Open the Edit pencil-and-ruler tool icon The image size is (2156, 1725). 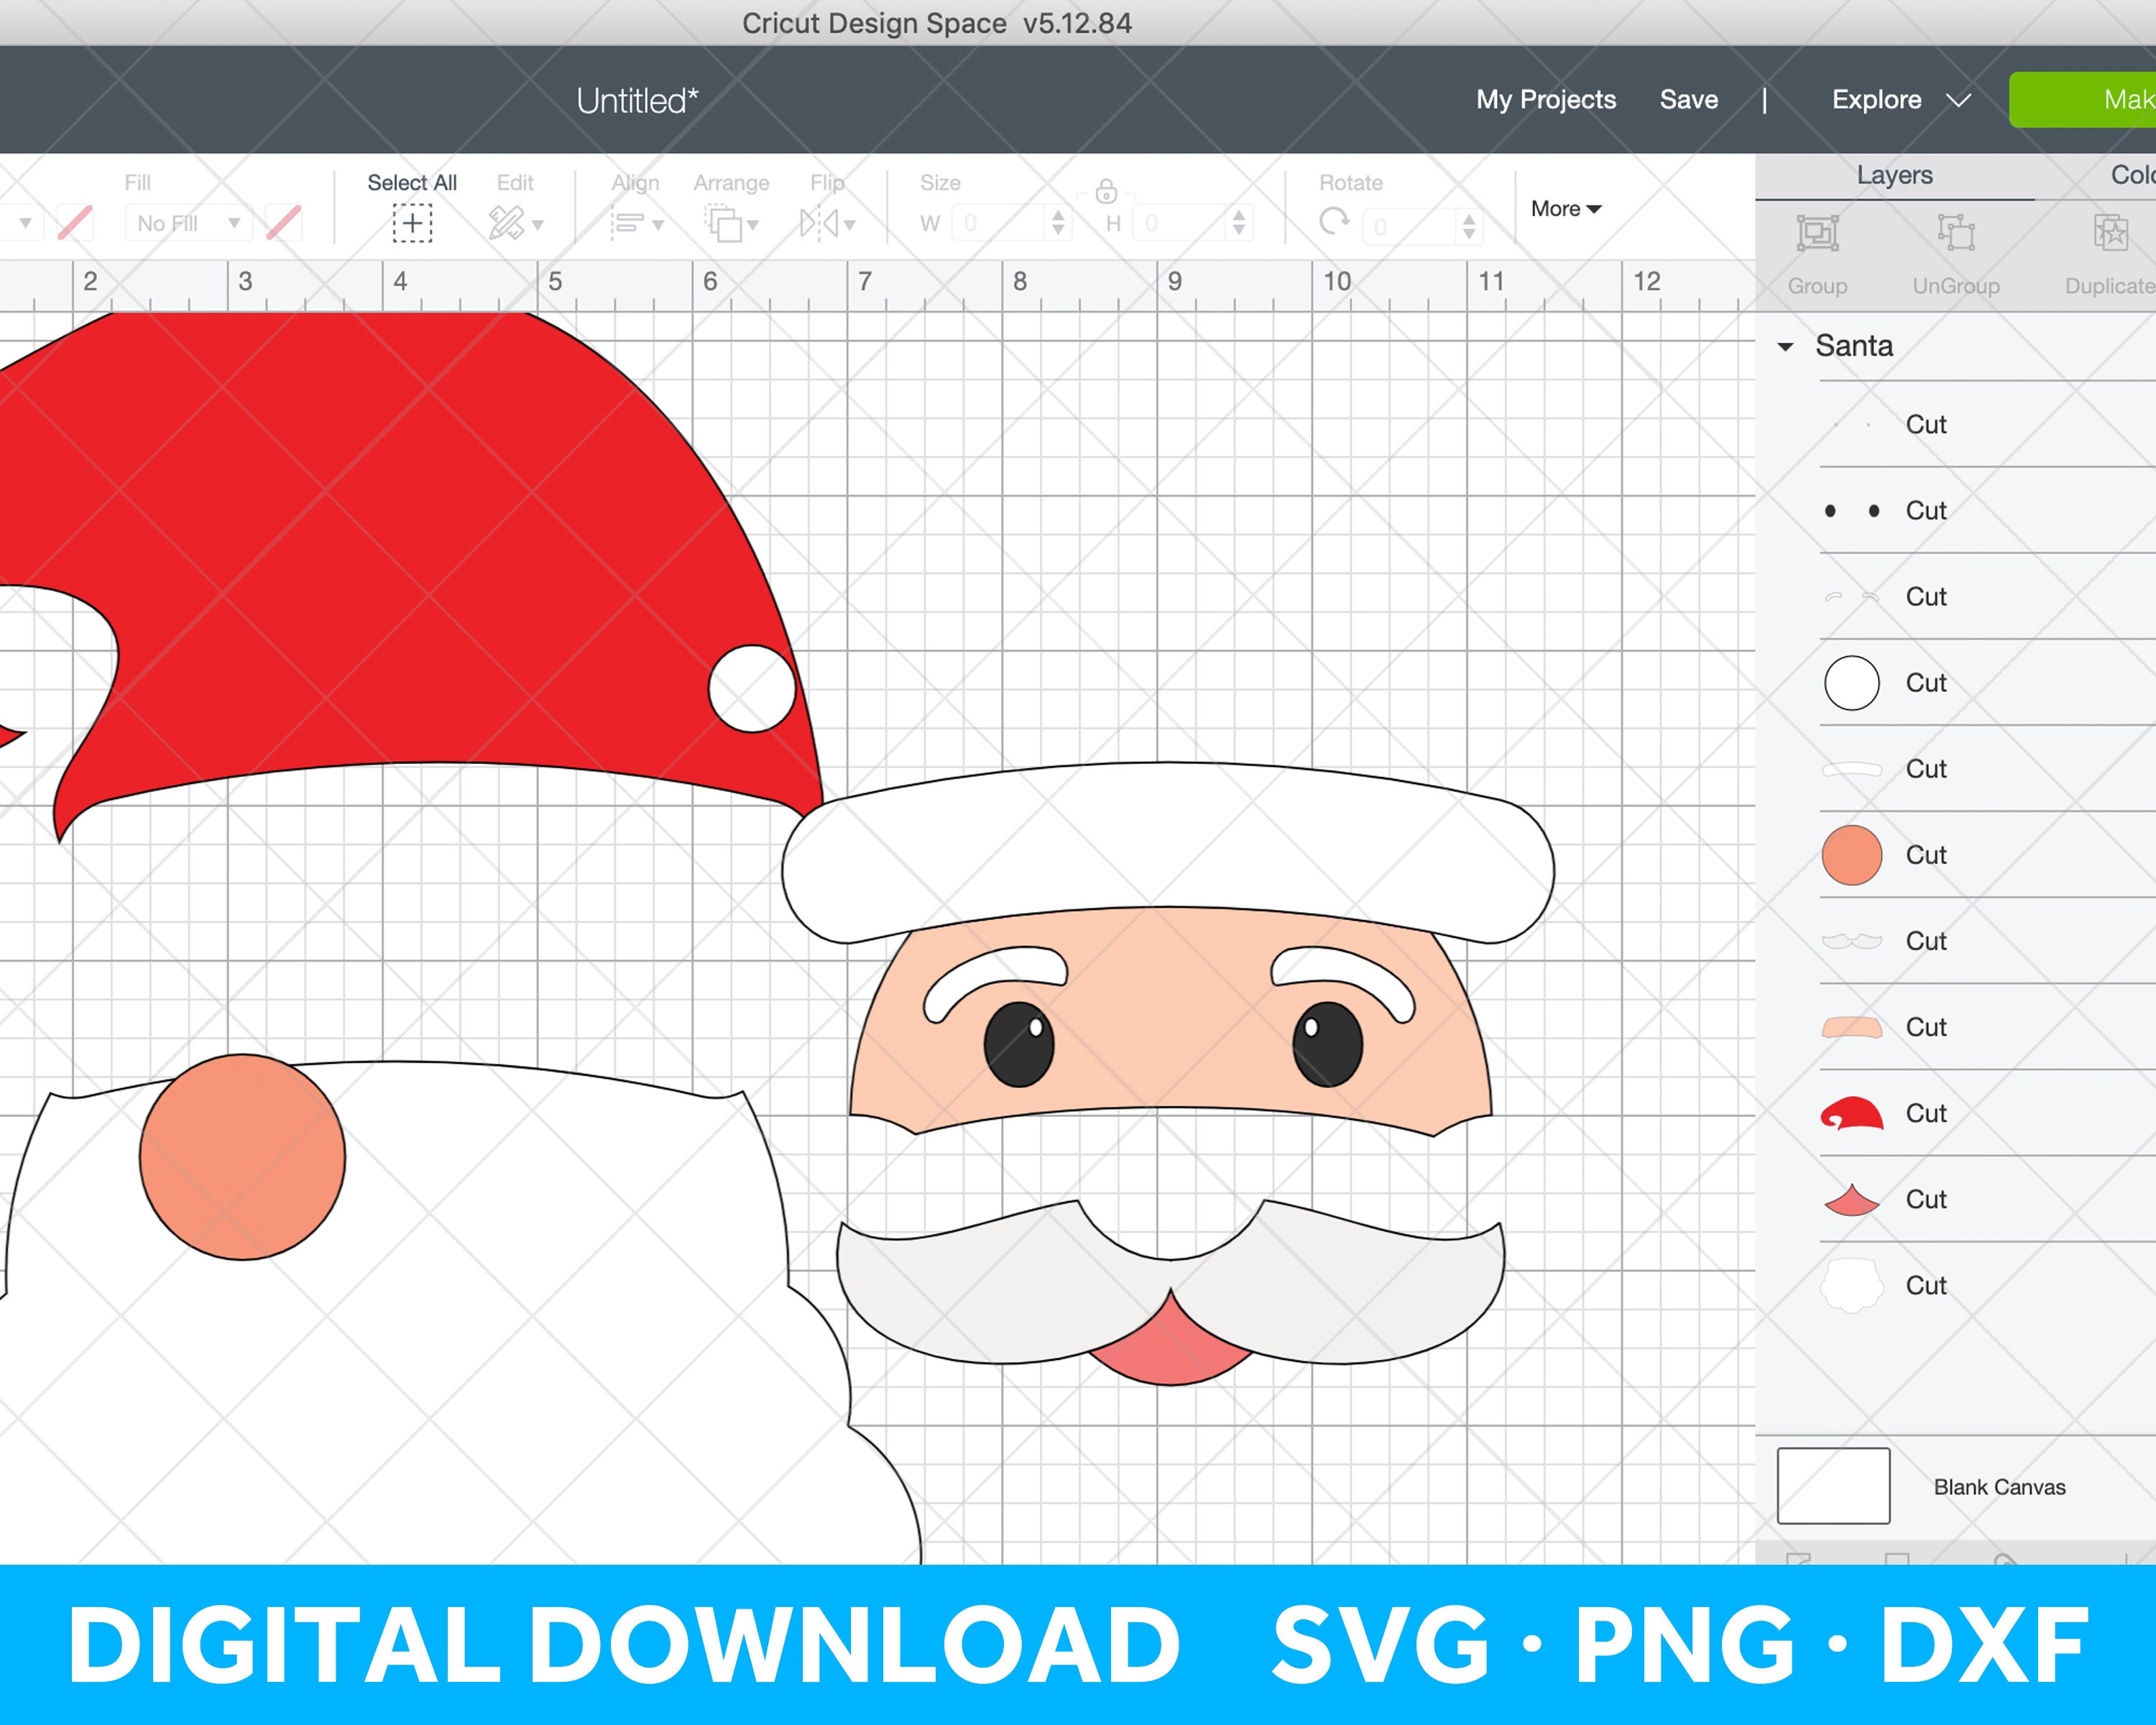[512, 222]
